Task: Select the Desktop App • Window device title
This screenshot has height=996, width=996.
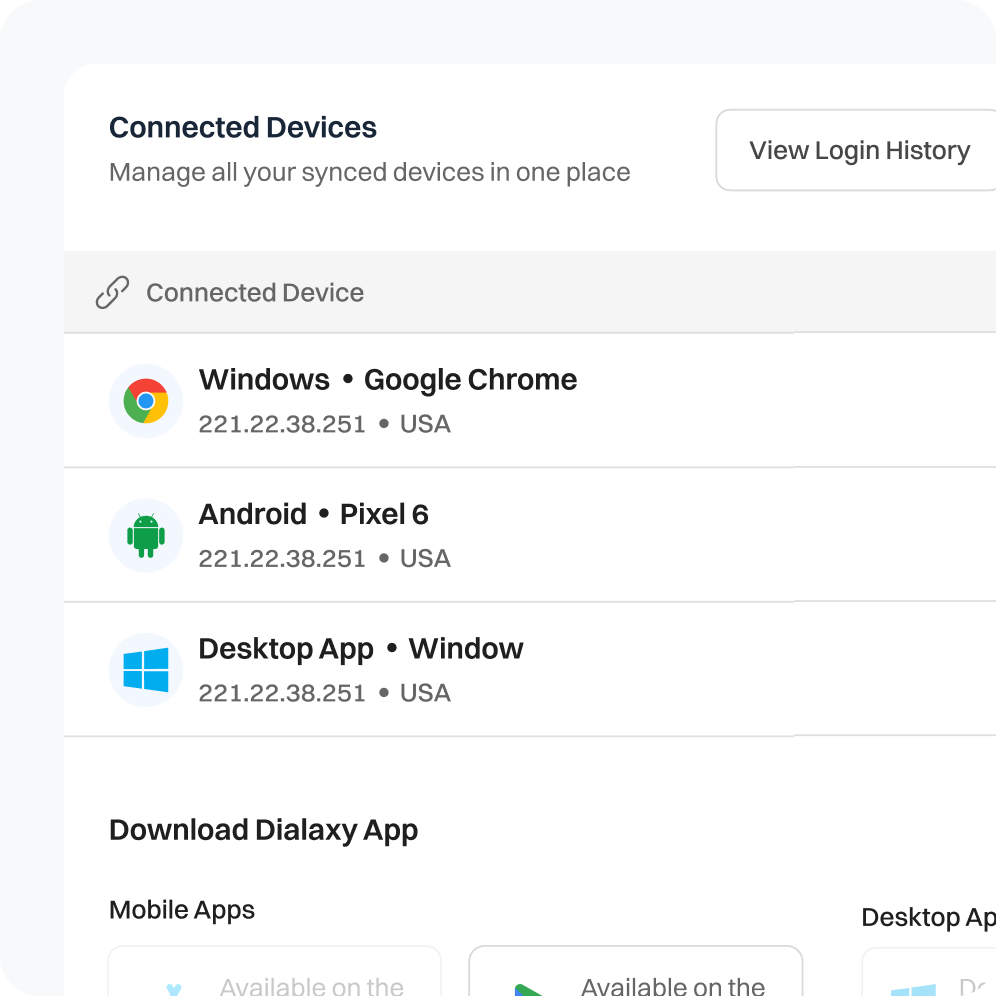Action: click(x=361, y=649)
